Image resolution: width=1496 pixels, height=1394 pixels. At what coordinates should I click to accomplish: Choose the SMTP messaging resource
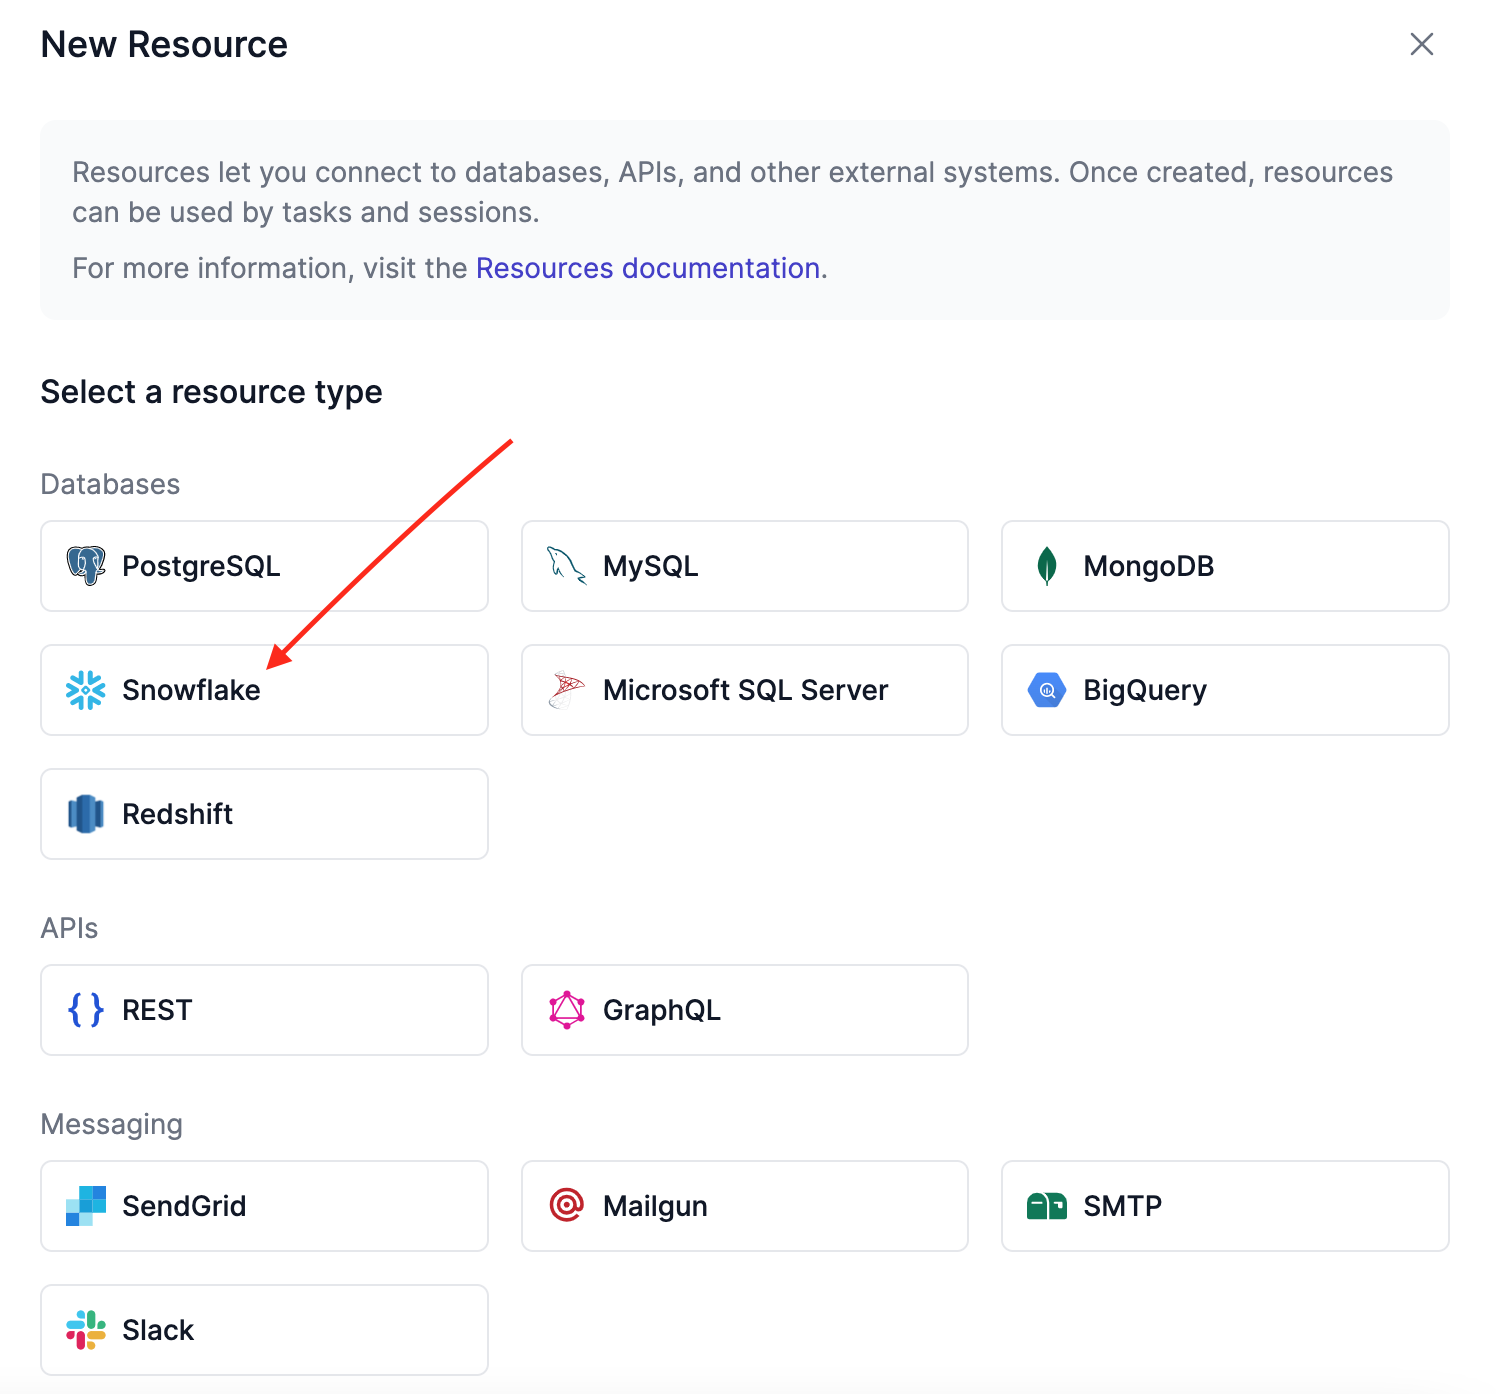point(1224,1206)
